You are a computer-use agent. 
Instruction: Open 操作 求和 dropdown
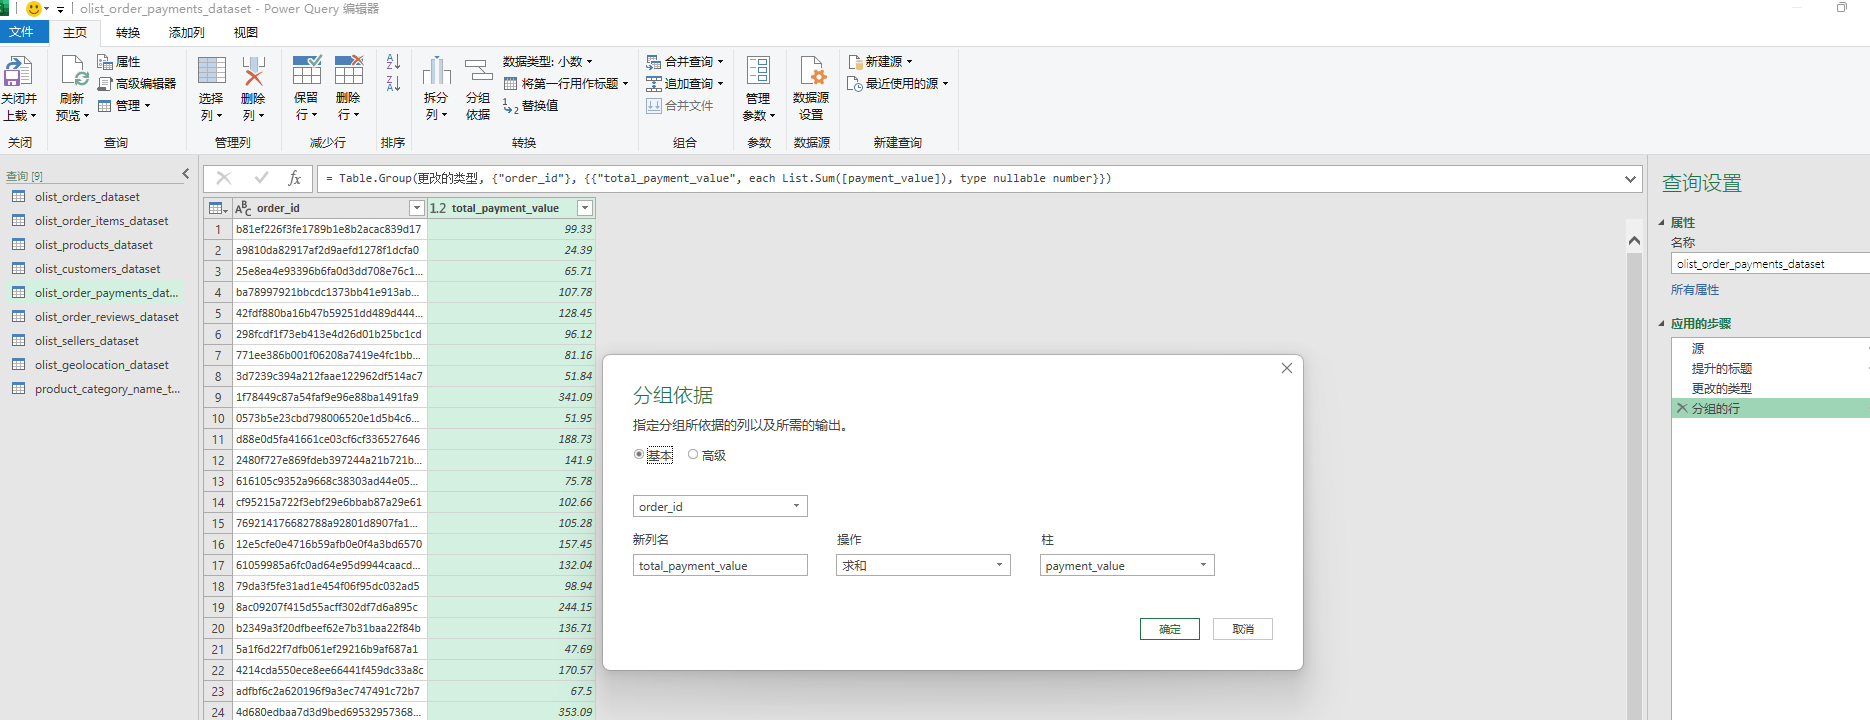click(x=924, y=565)
